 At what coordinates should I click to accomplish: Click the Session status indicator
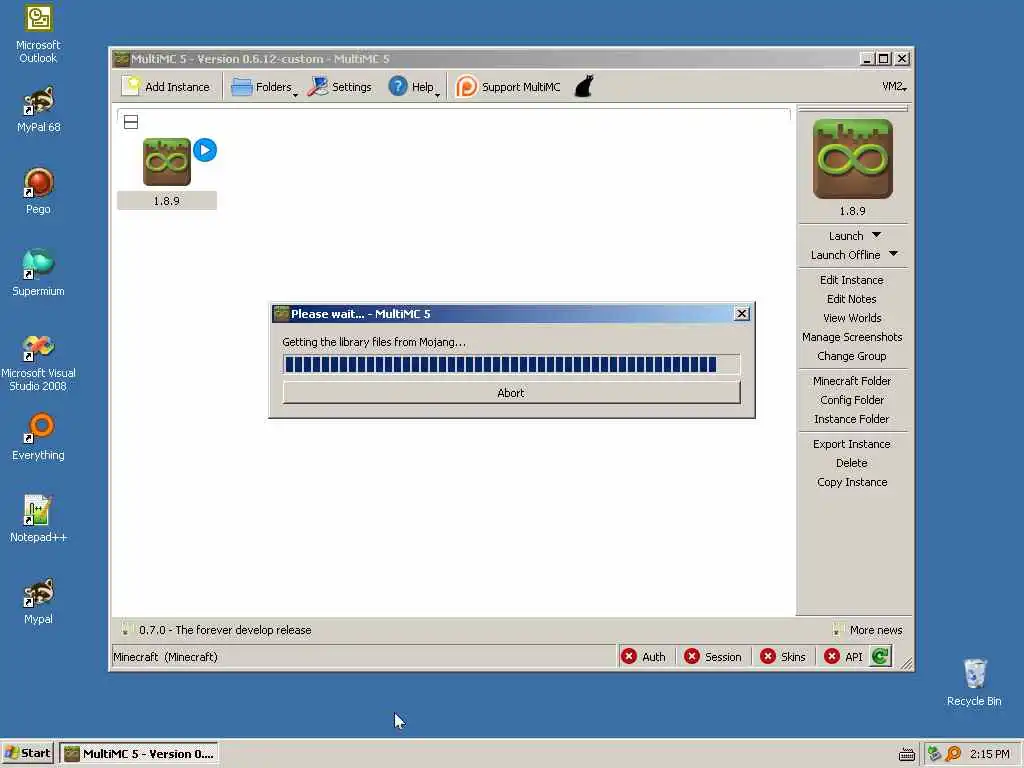click(712, 657)
